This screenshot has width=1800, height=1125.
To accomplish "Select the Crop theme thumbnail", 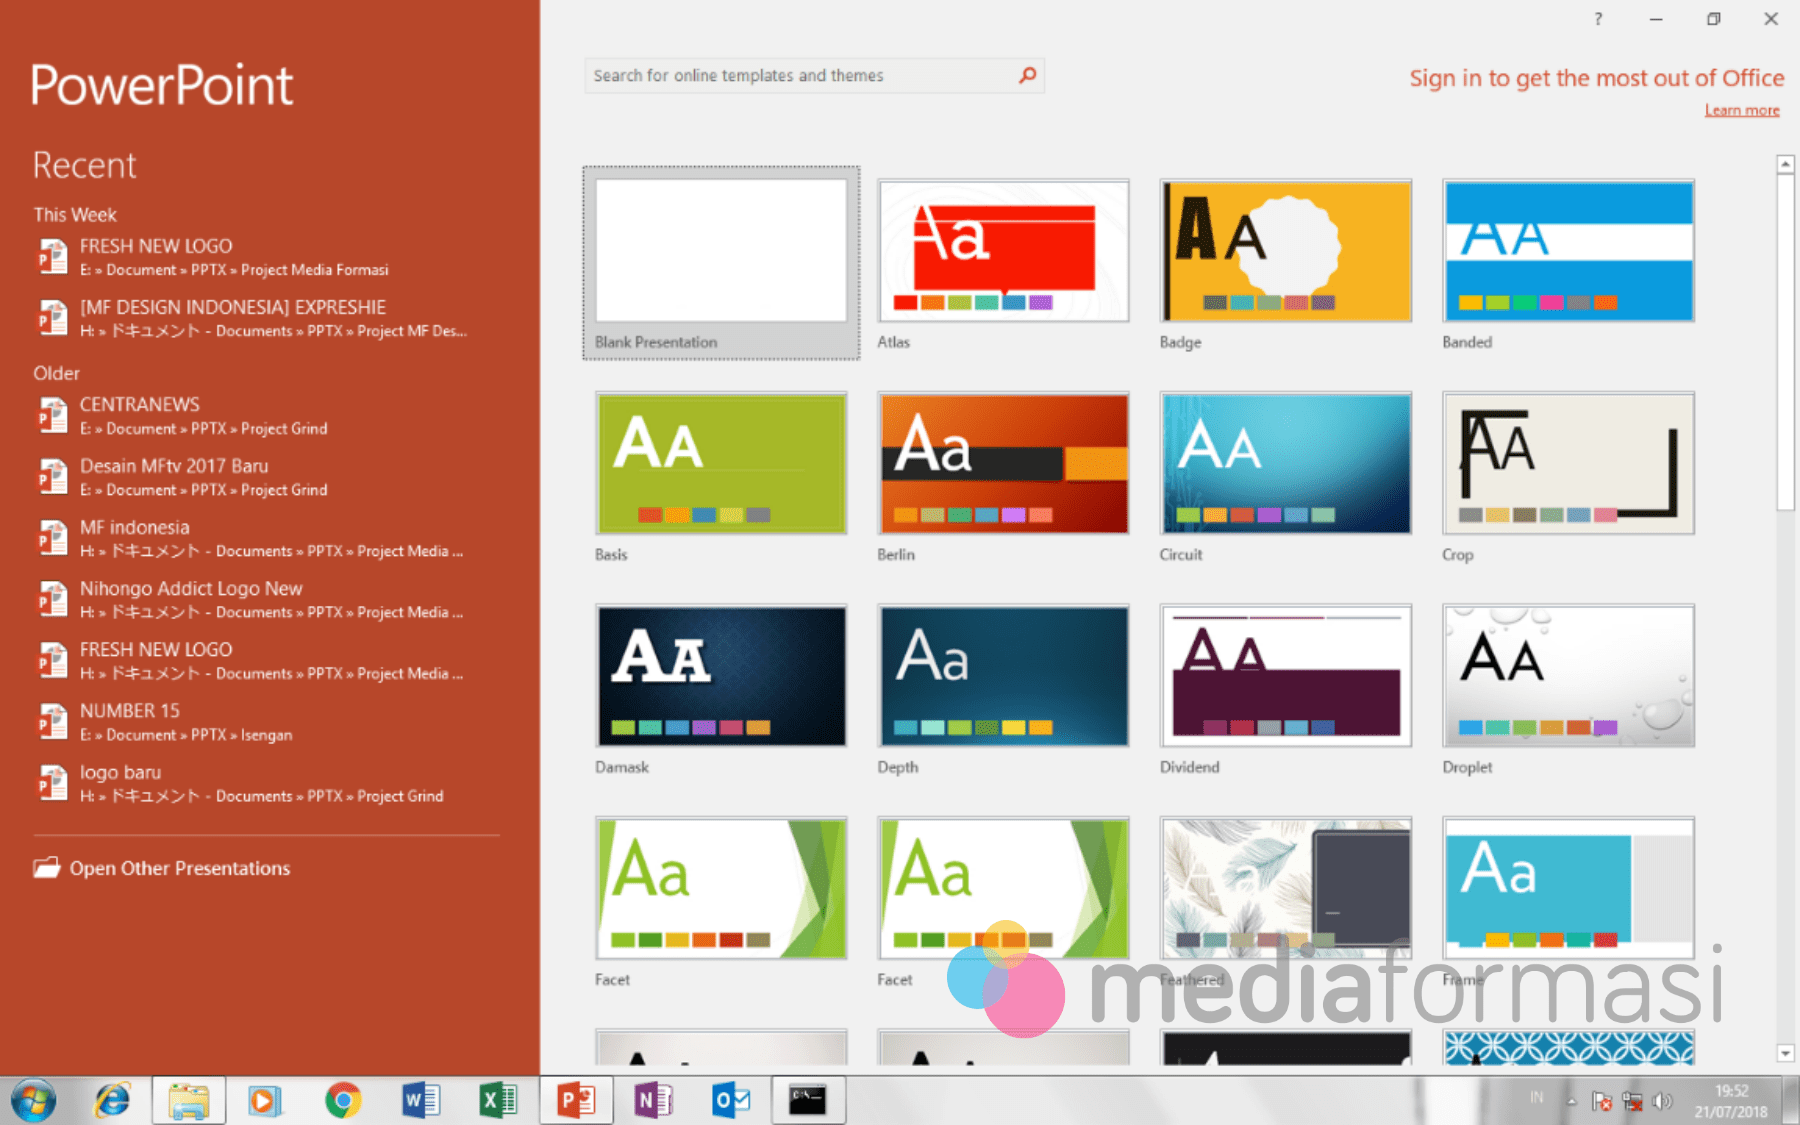I will (1568, 463).
